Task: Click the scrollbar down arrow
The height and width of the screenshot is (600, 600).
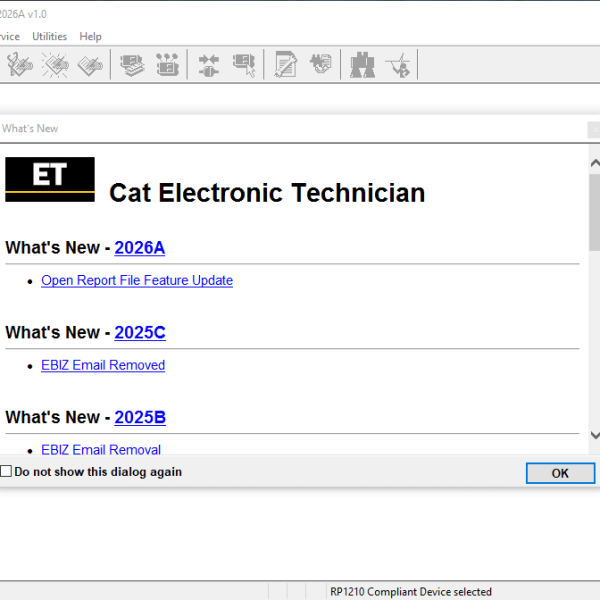Action: [x=595, y=435]
